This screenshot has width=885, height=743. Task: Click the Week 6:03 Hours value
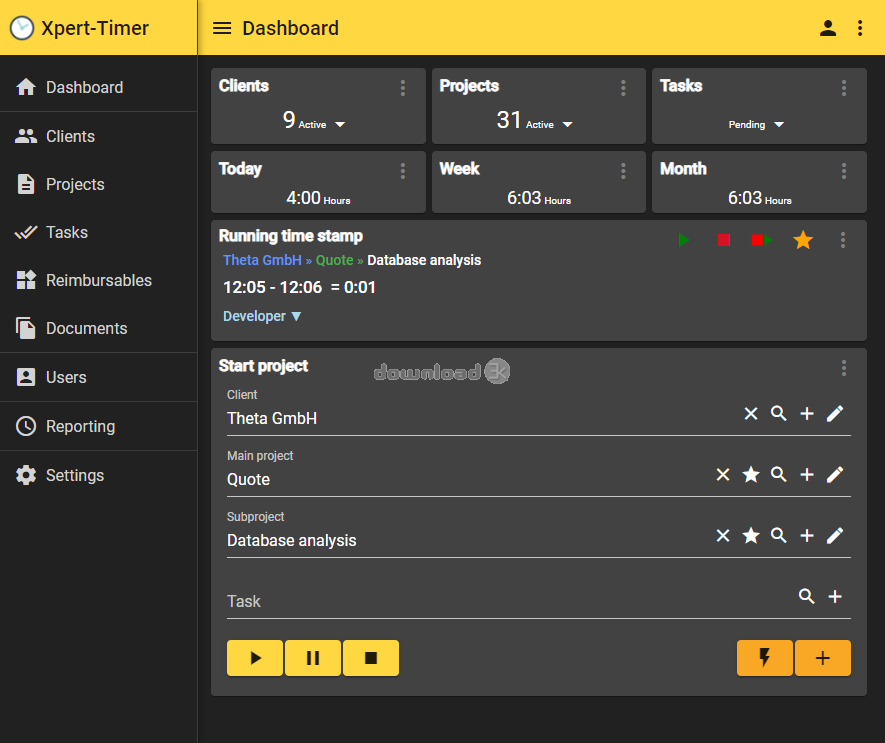tap(539, 198)
